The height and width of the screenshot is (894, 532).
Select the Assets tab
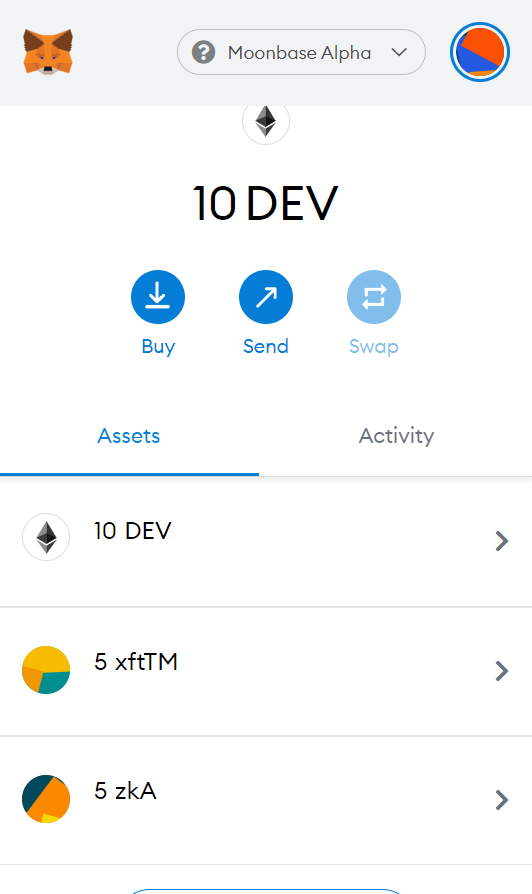tap(129, 436)
